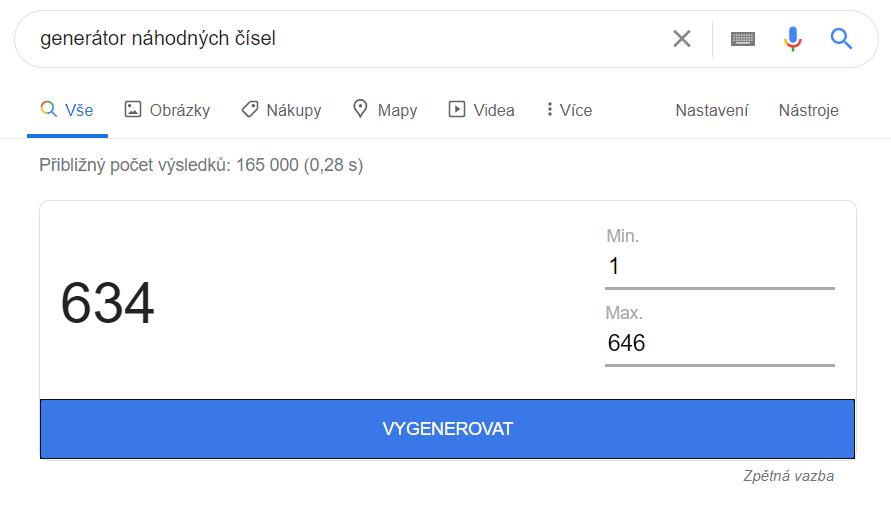This screenshot has height=525, width=891.
Task: Switch to the Obrázky tab
Action: pos(179,110)
